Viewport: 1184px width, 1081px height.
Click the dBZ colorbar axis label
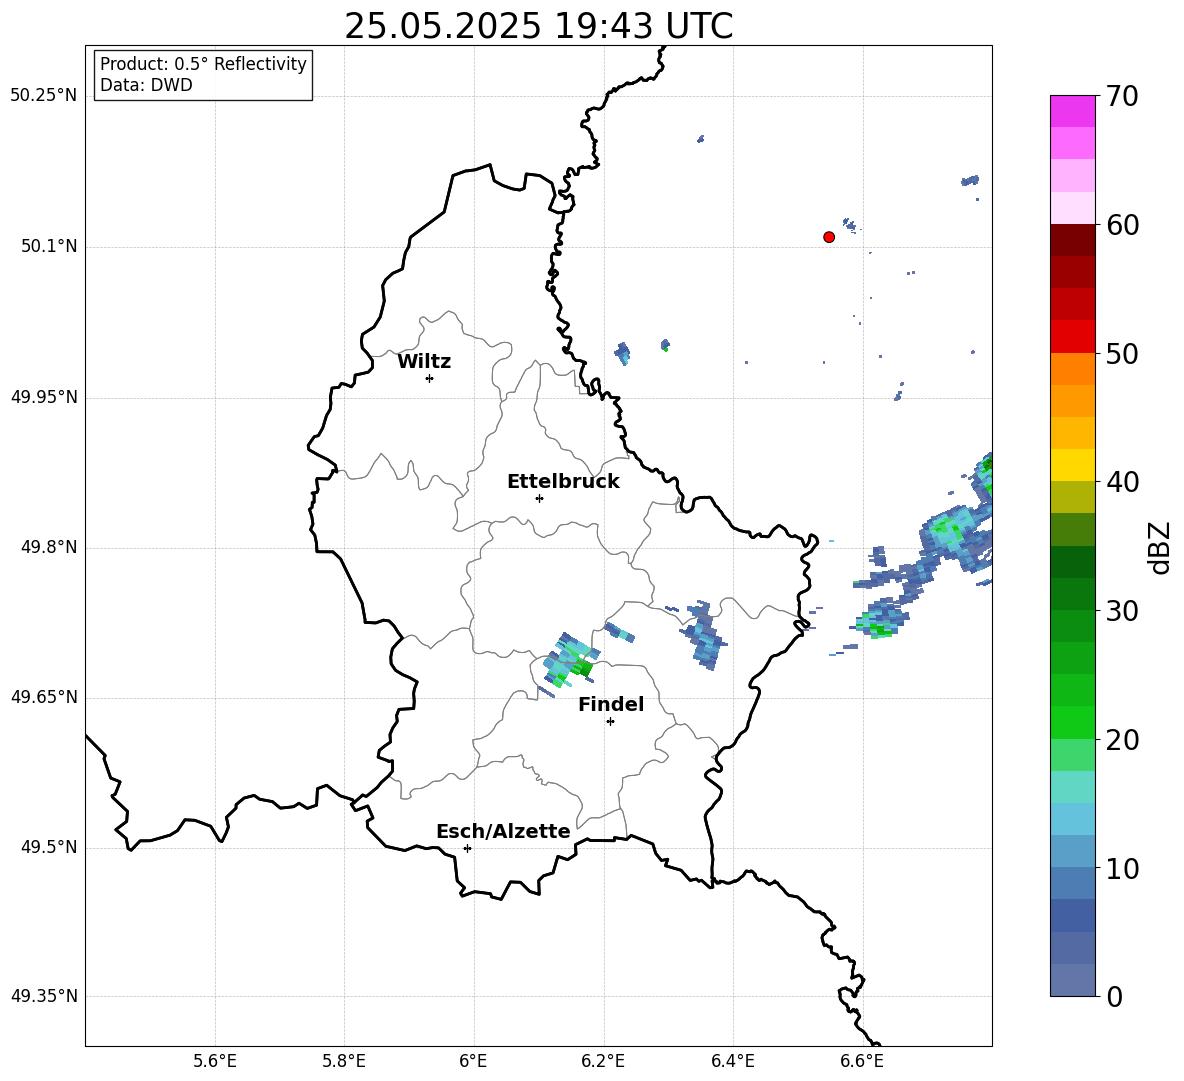1161,547
